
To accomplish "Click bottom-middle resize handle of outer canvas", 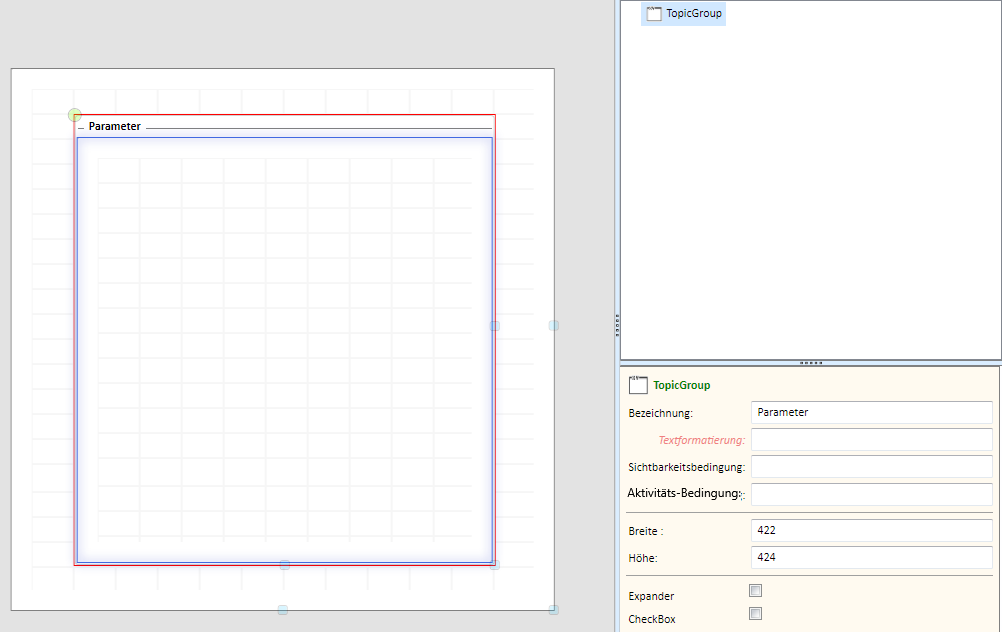I will point(283,610).
